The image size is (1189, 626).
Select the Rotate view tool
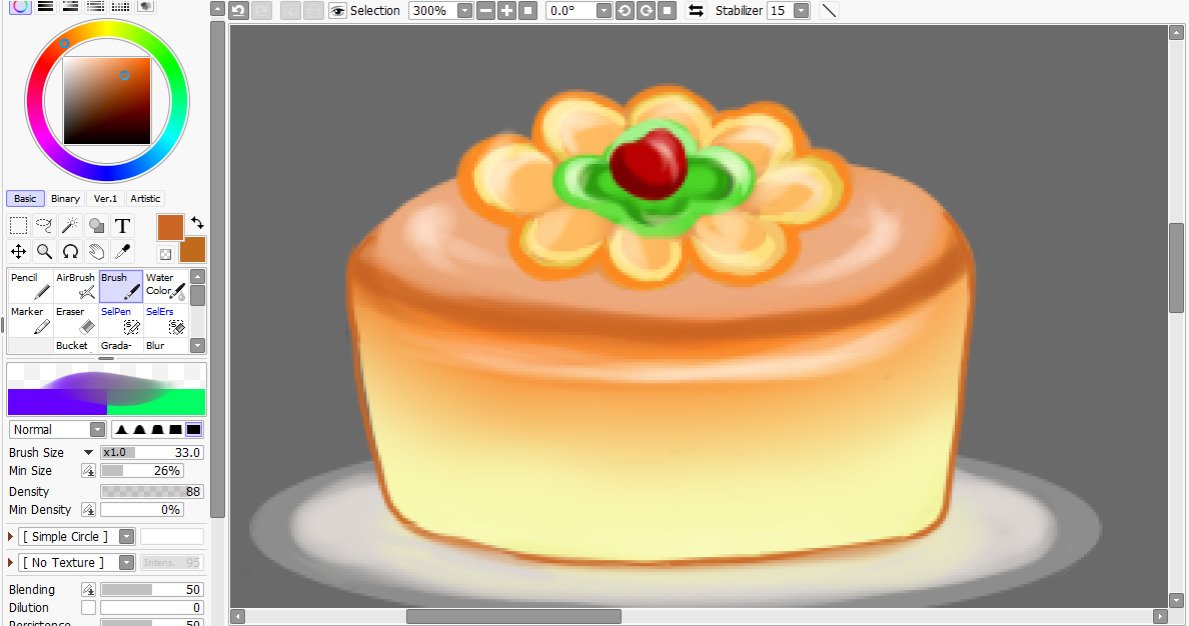(x=70, y=252)
